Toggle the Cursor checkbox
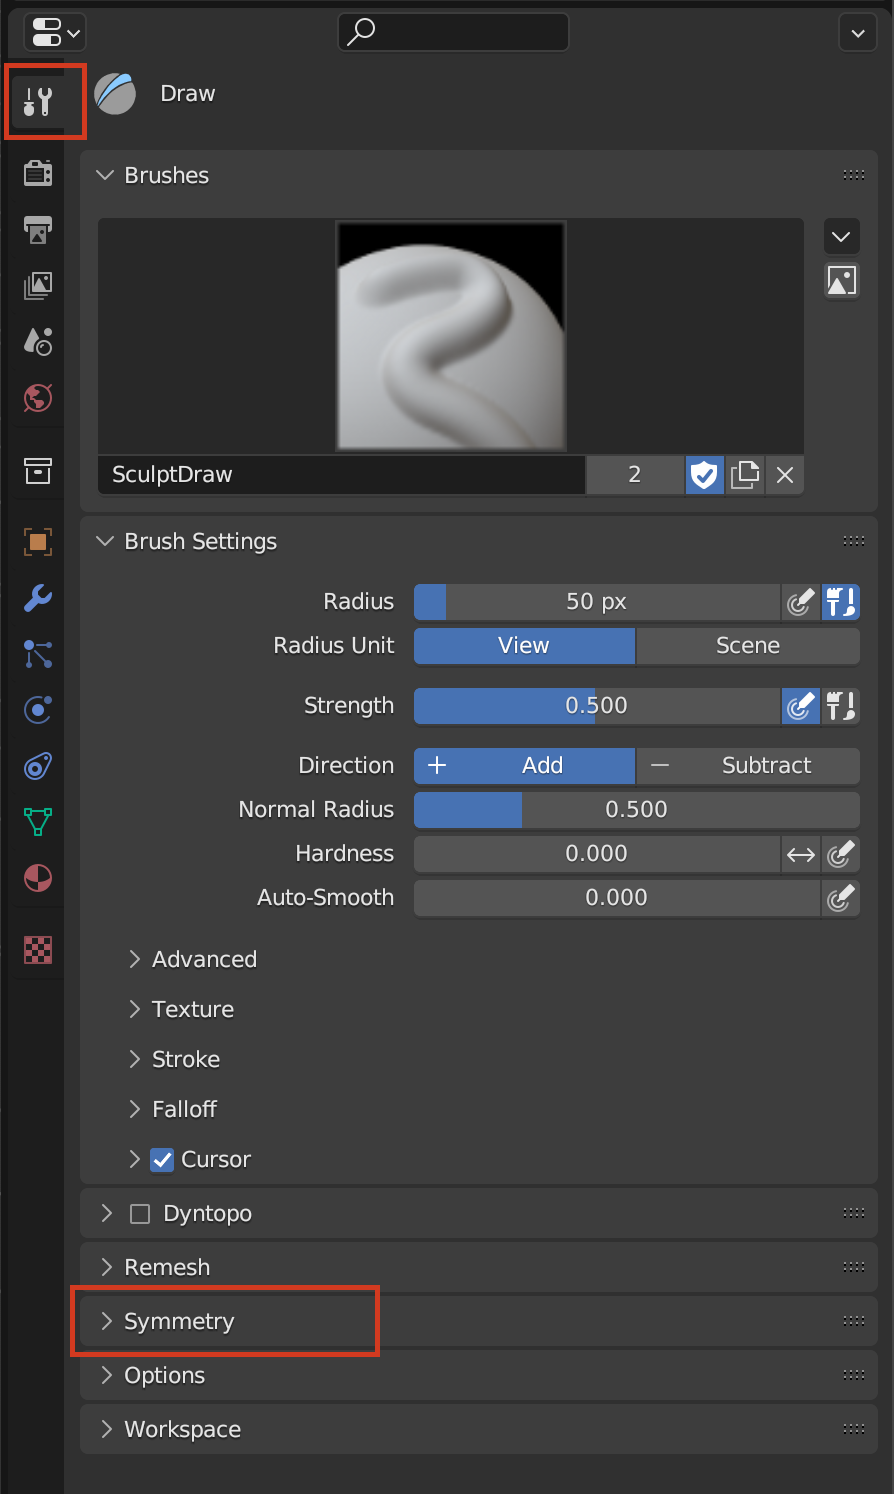The height and width of the screenshot is (1494, 894). (163, 1159)
